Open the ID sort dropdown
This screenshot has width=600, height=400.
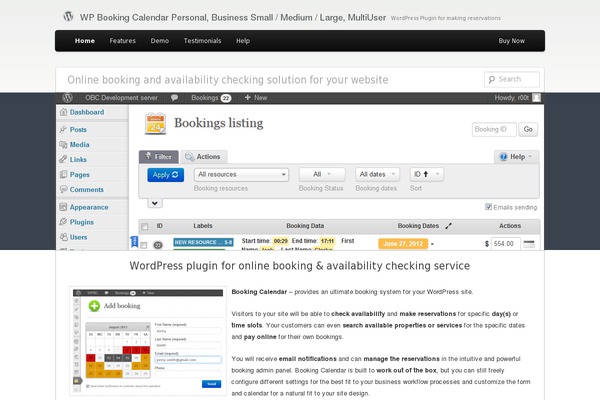coord(427,175)
